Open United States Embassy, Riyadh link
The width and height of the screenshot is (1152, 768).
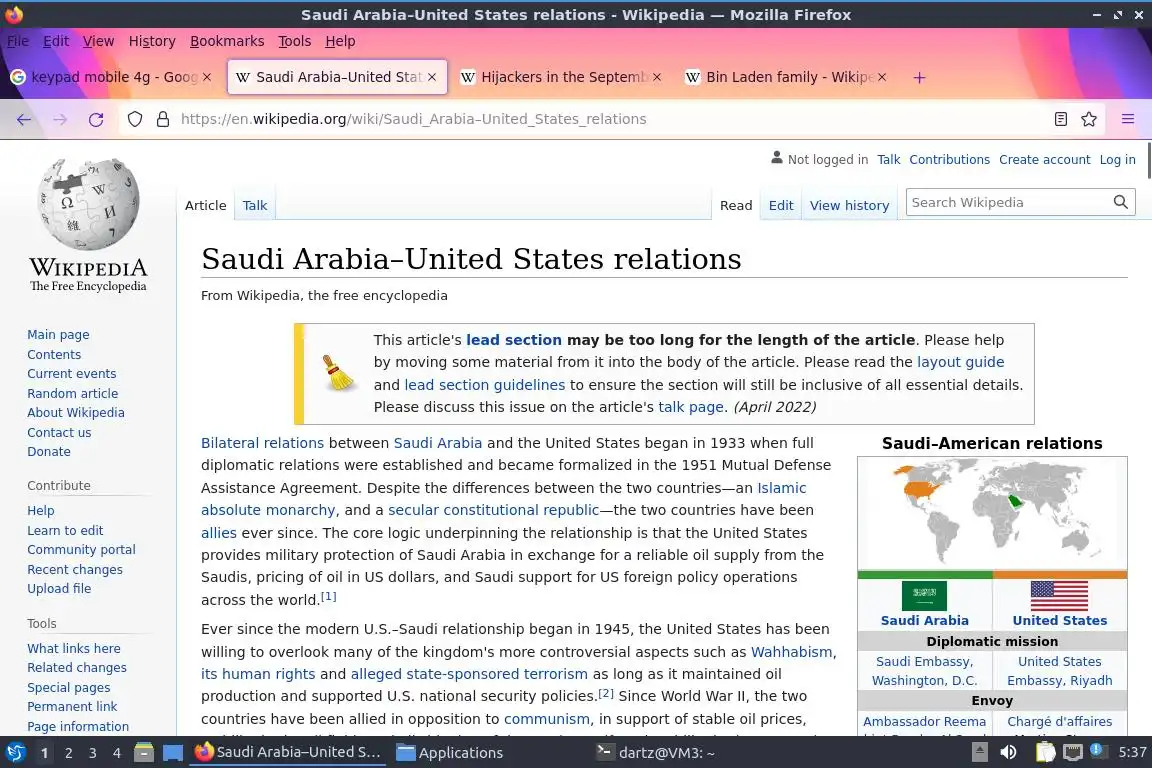[x=1059, y=671]
